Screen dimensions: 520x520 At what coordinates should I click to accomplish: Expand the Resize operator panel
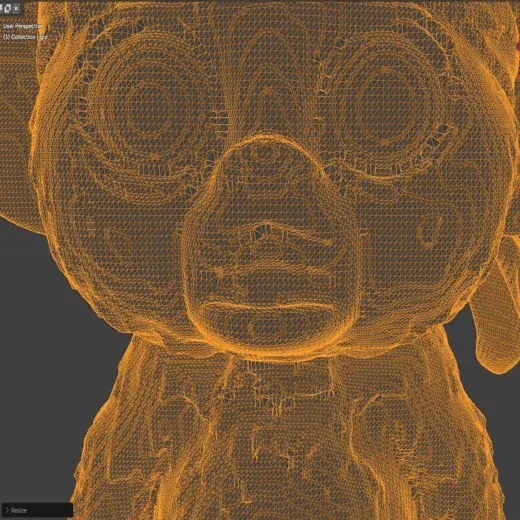click(37, 510)
